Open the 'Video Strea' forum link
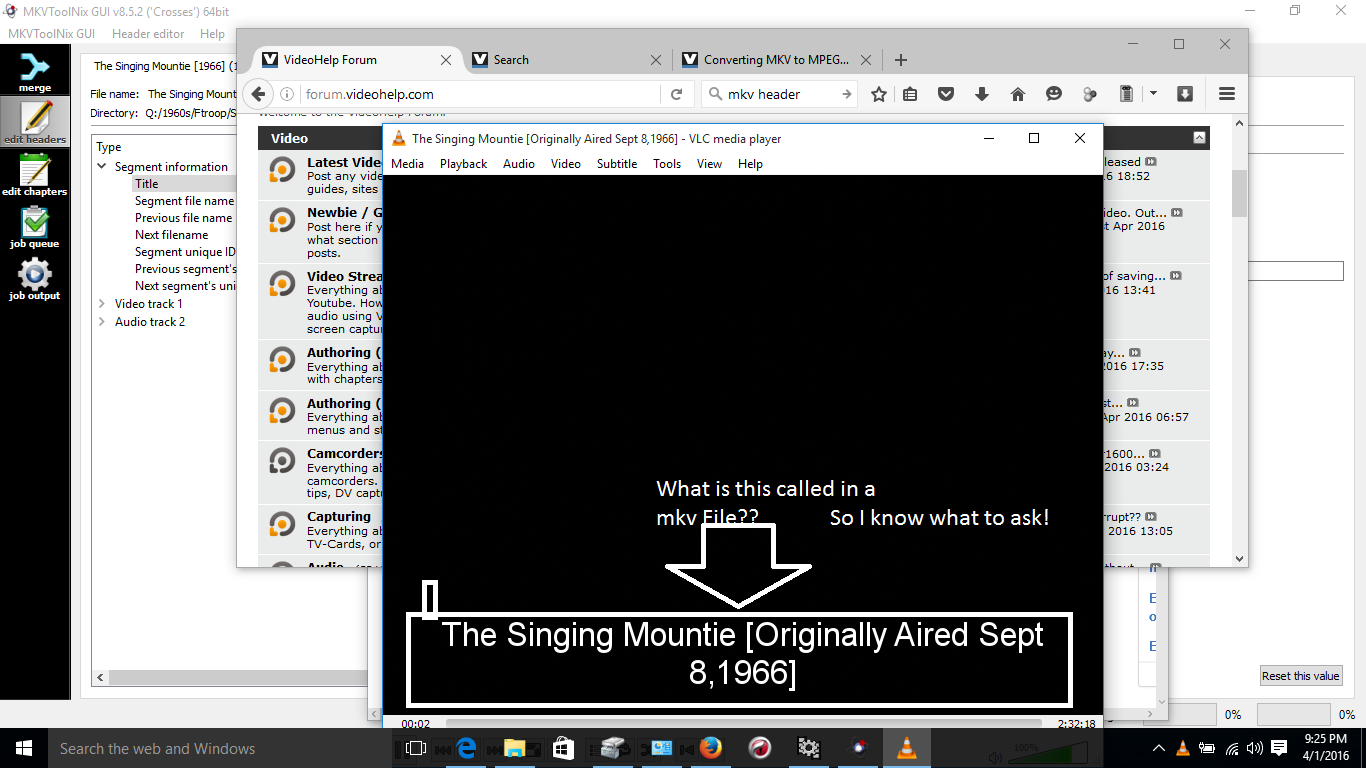The width and height of the screenshot is (1366, 768). 345,277
